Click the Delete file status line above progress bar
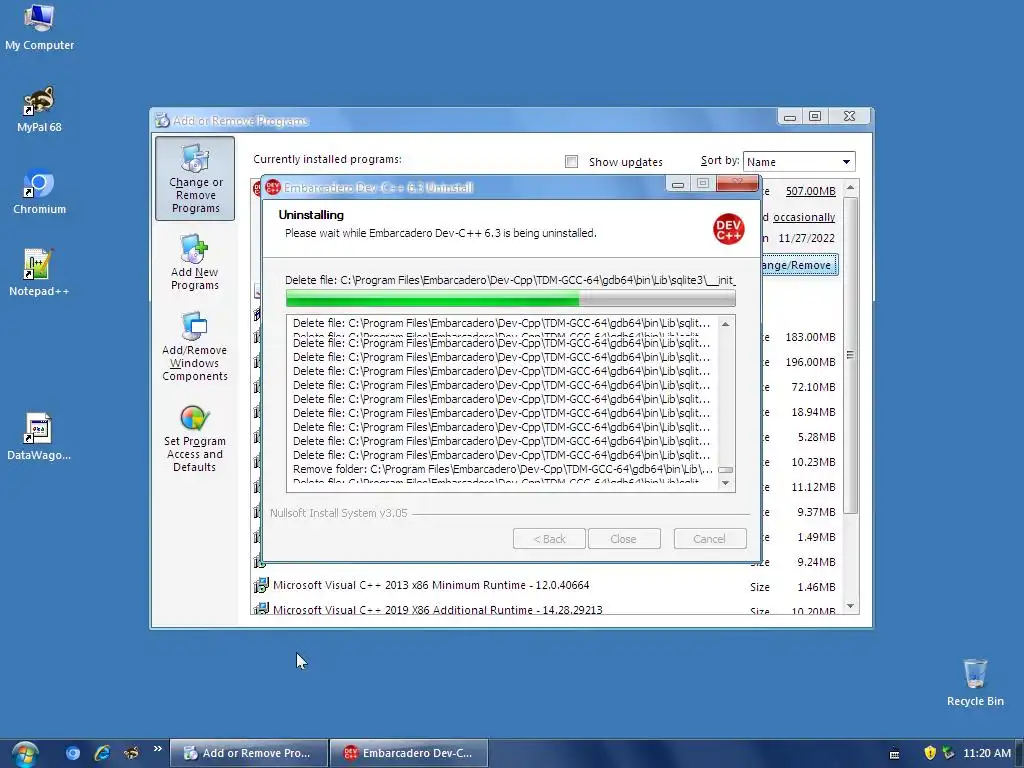Screen dimensions: 1024x768 click(510, 280)
